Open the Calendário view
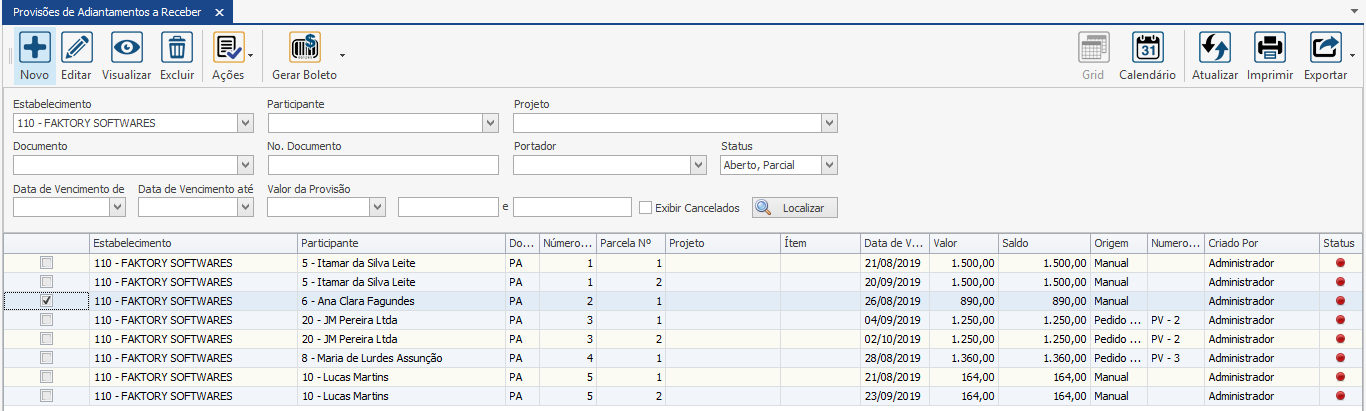Image resolution: width=1366 pixels, height=411 pixels. [1147, 48]
